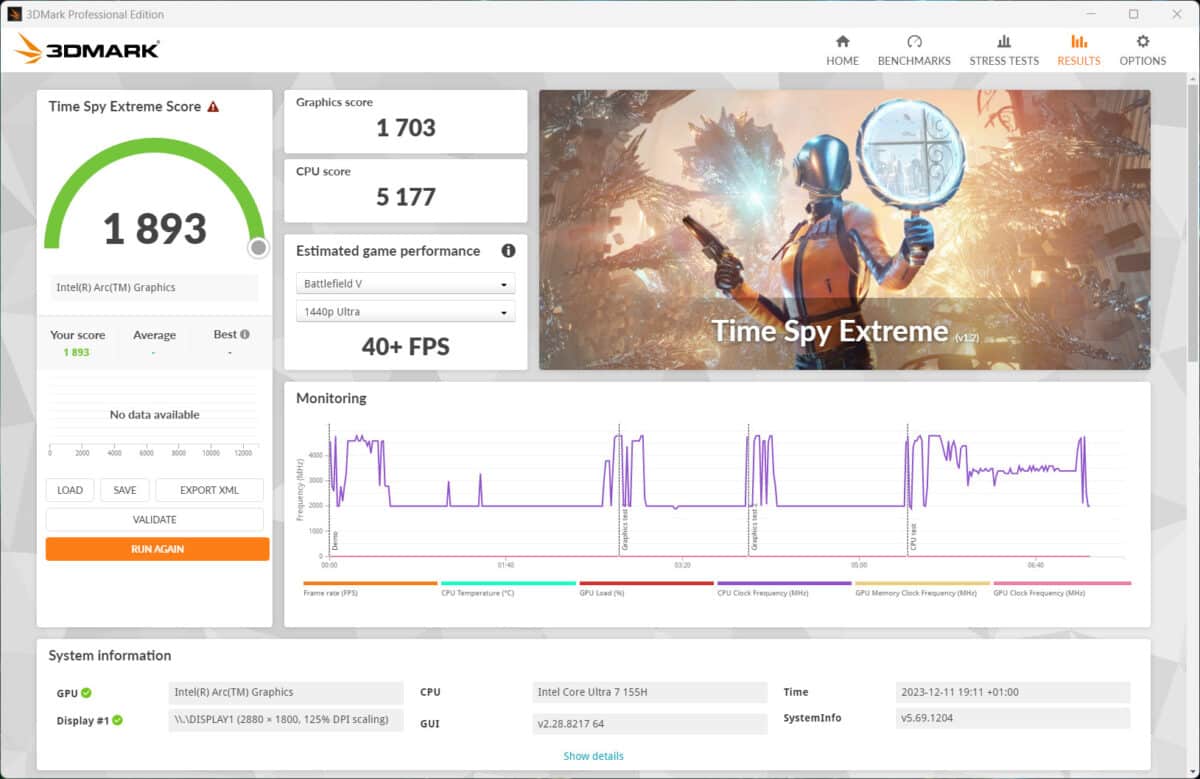This screenshot has width=1200, height=779.
Task: Click the GUI version v2.28.8217 64 field
Action: pyautogui.click(x=650, y=723)
